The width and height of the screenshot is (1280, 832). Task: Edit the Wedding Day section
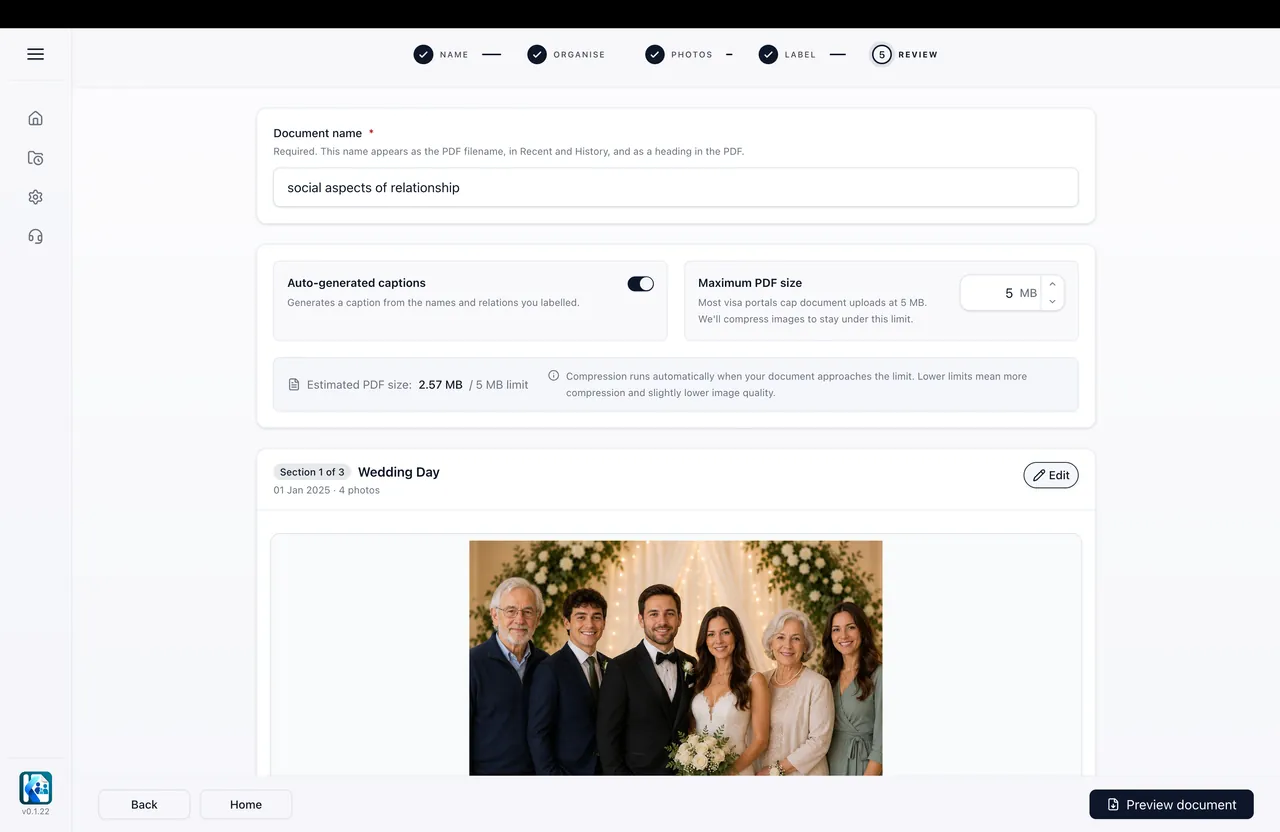pyautogui.click(x=1051, y=475)
